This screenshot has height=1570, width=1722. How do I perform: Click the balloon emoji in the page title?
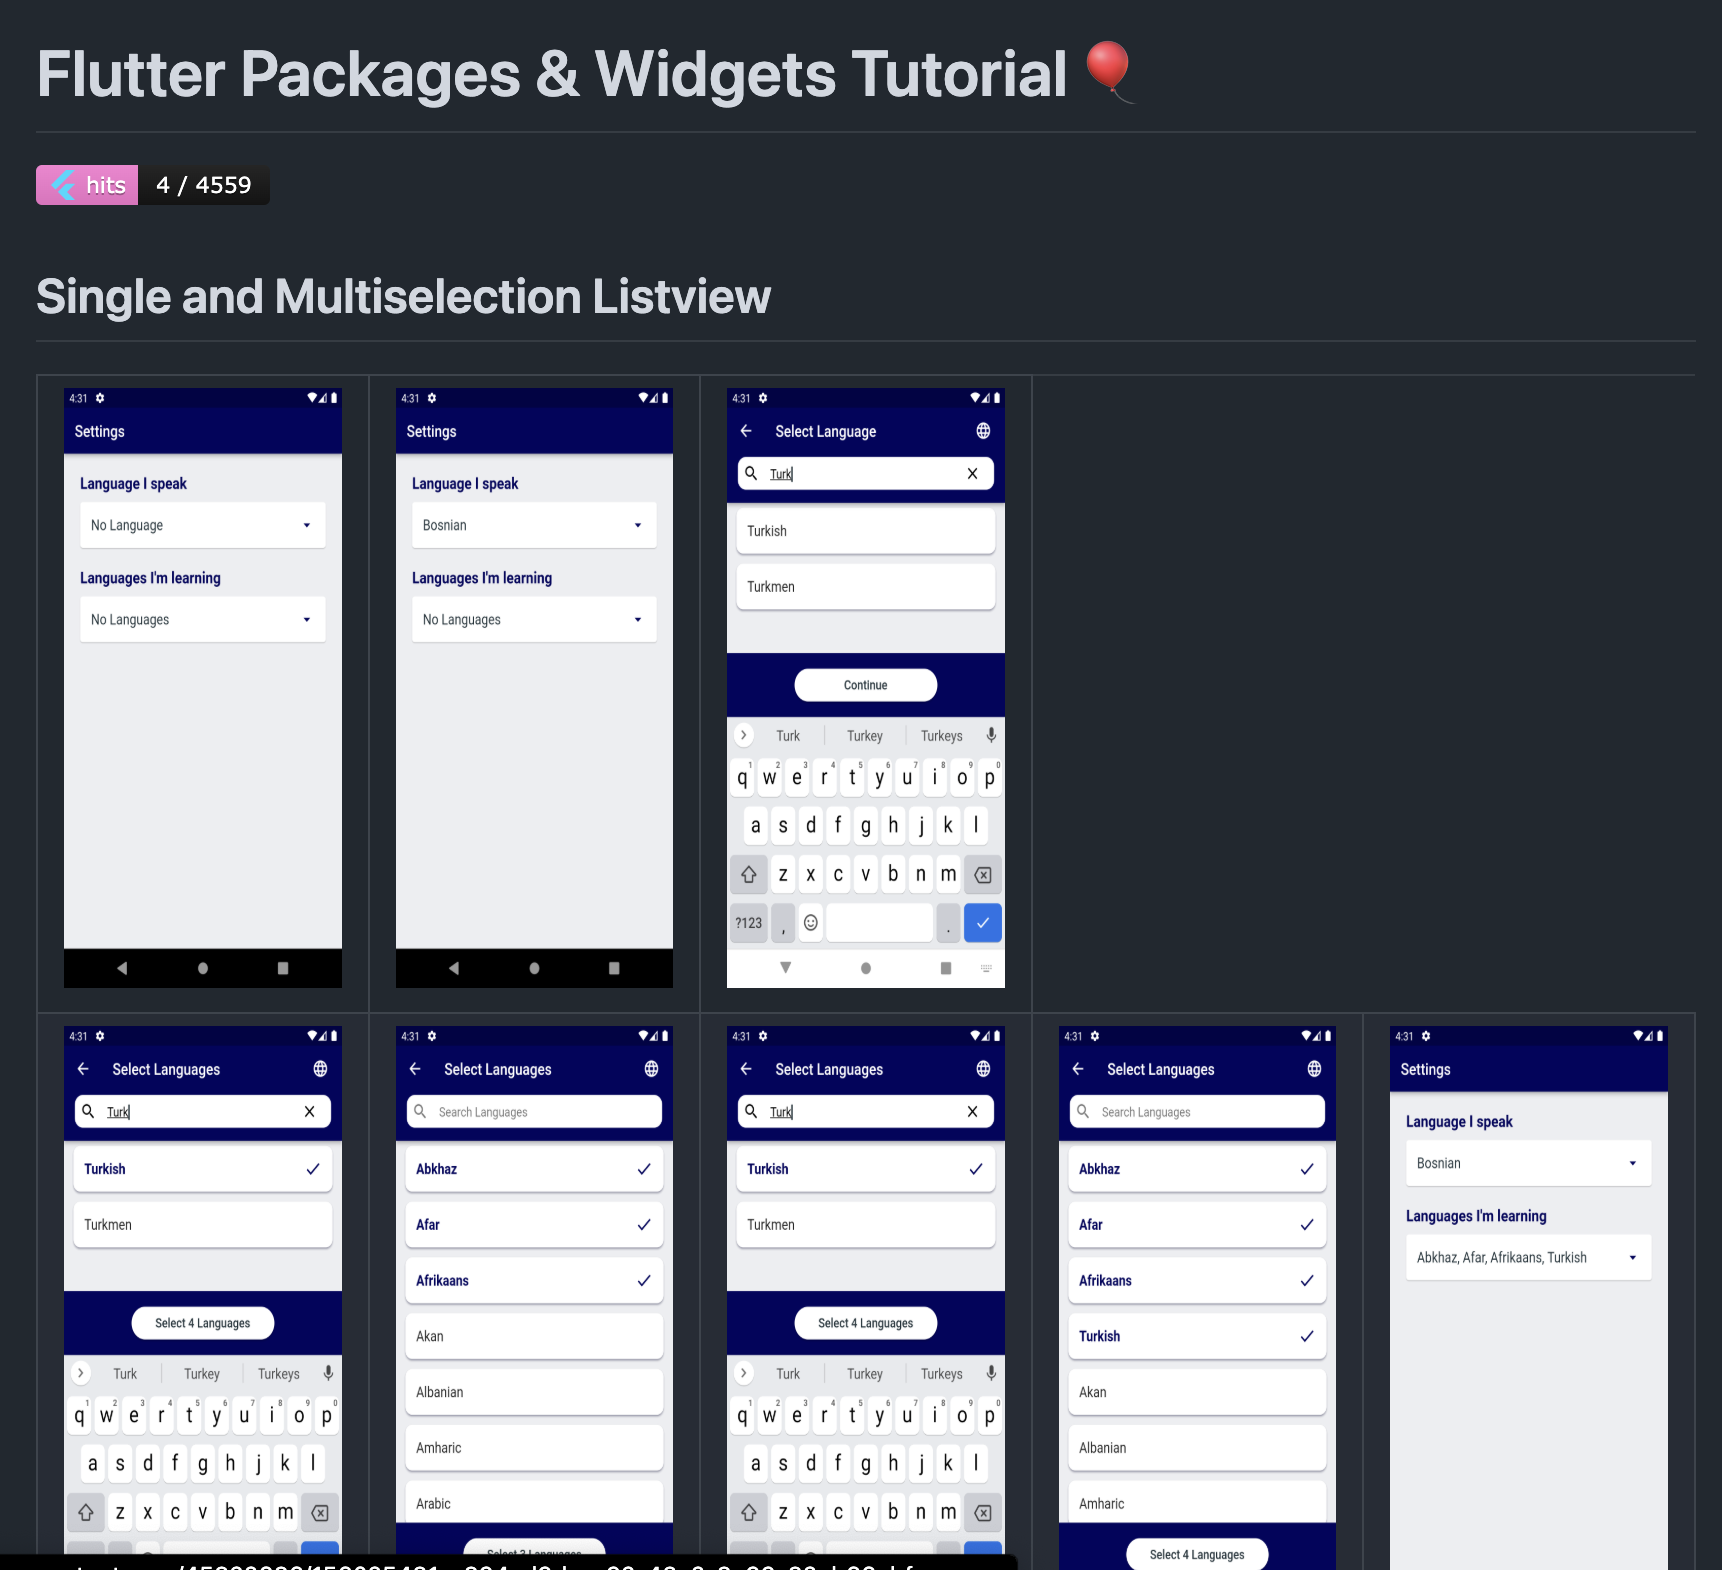point(1108,72)
